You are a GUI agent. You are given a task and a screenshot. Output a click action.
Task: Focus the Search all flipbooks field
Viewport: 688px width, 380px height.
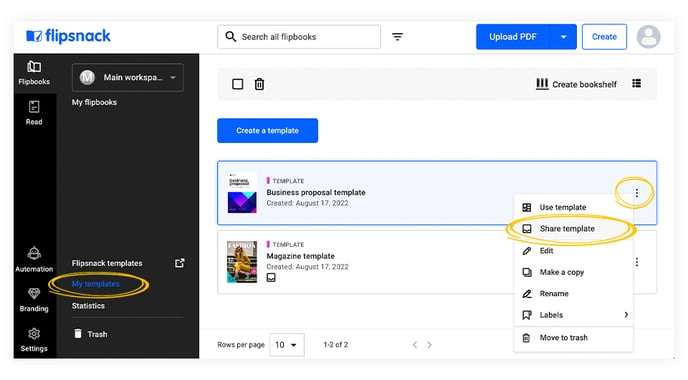pos(299,37)
